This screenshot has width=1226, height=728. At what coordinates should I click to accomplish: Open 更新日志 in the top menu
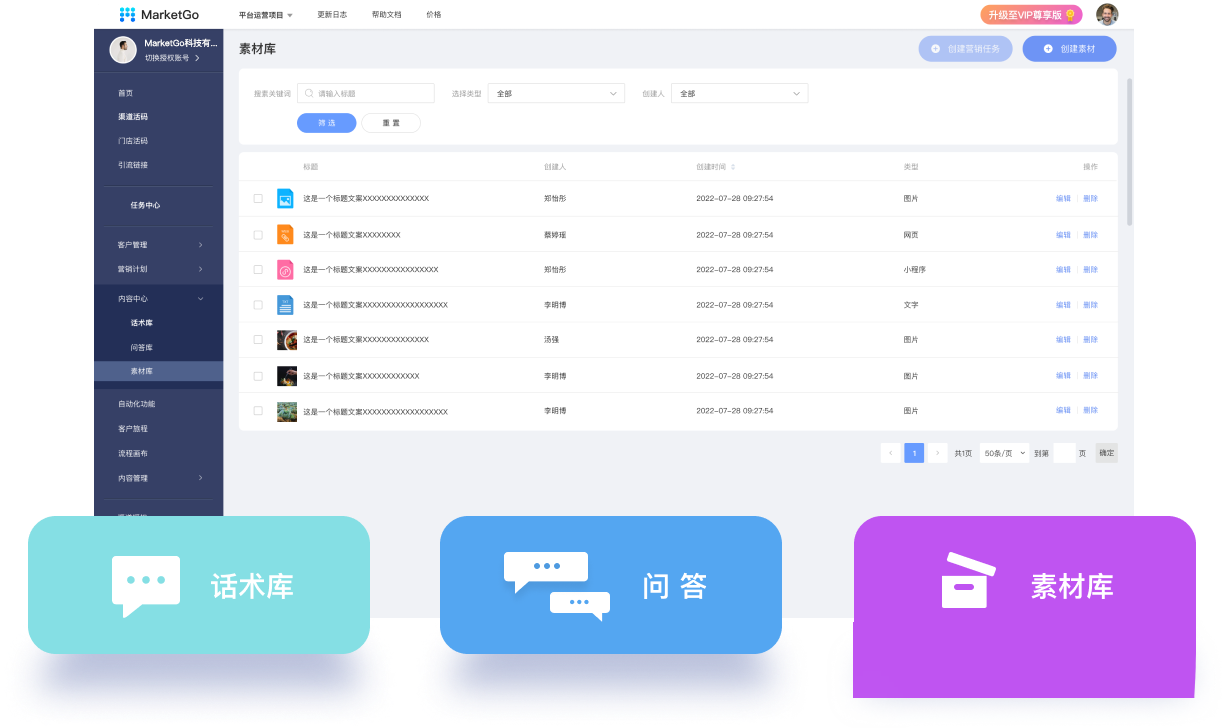[x=330, y=15]
